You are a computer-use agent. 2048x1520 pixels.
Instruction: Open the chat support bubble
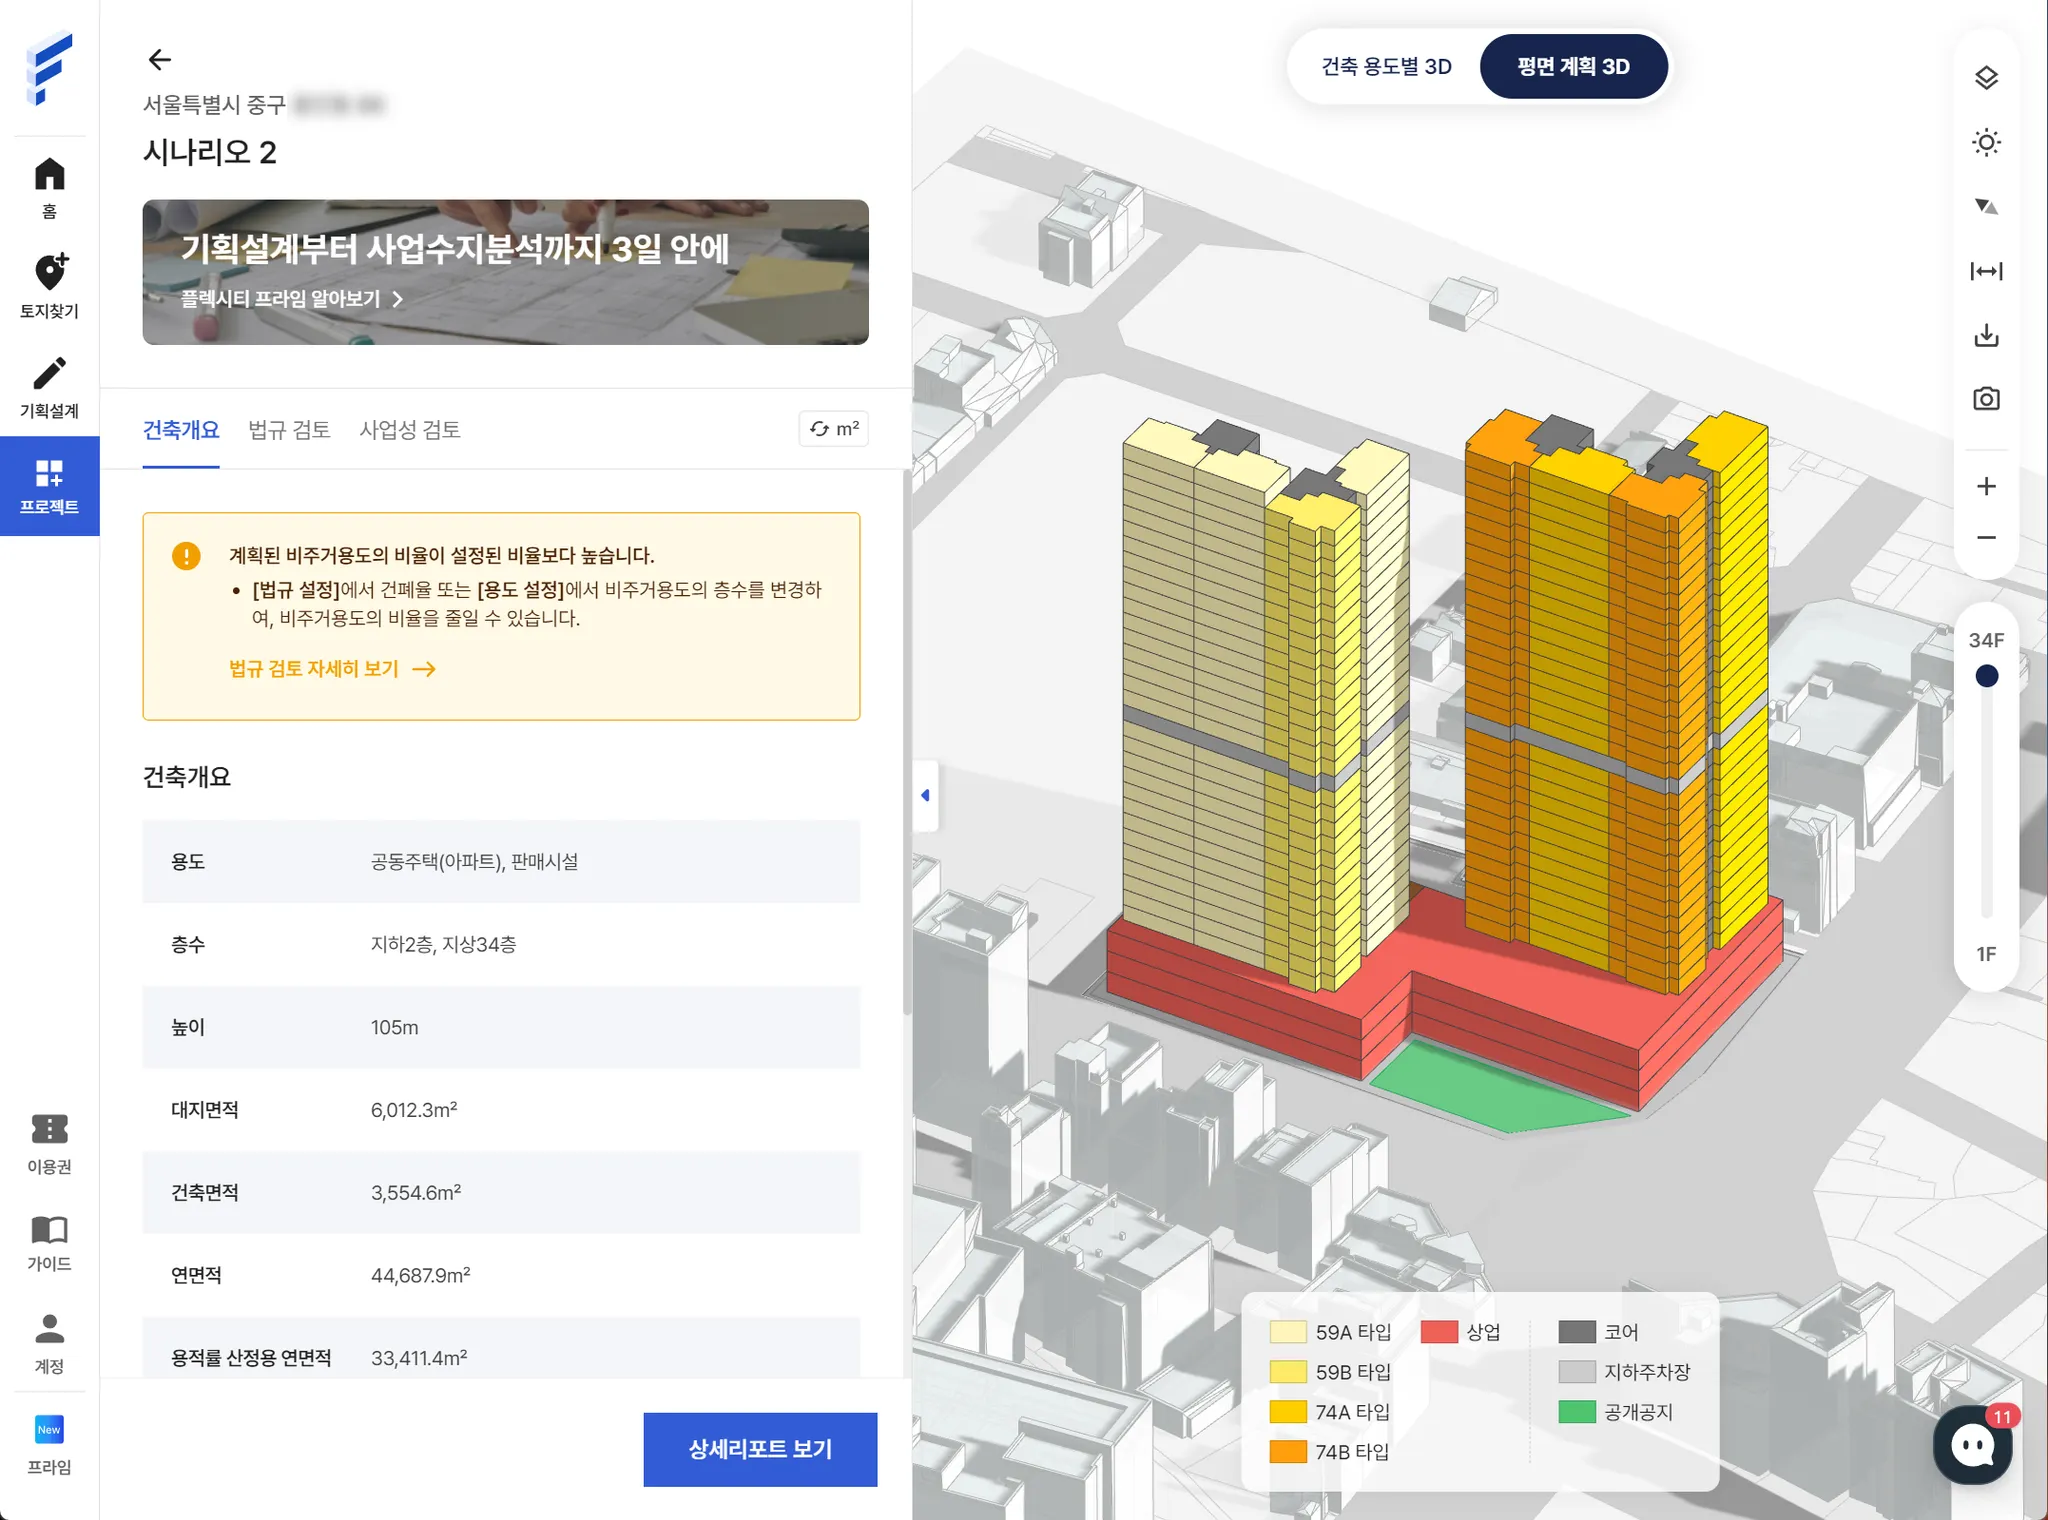coord(1972,1444)
